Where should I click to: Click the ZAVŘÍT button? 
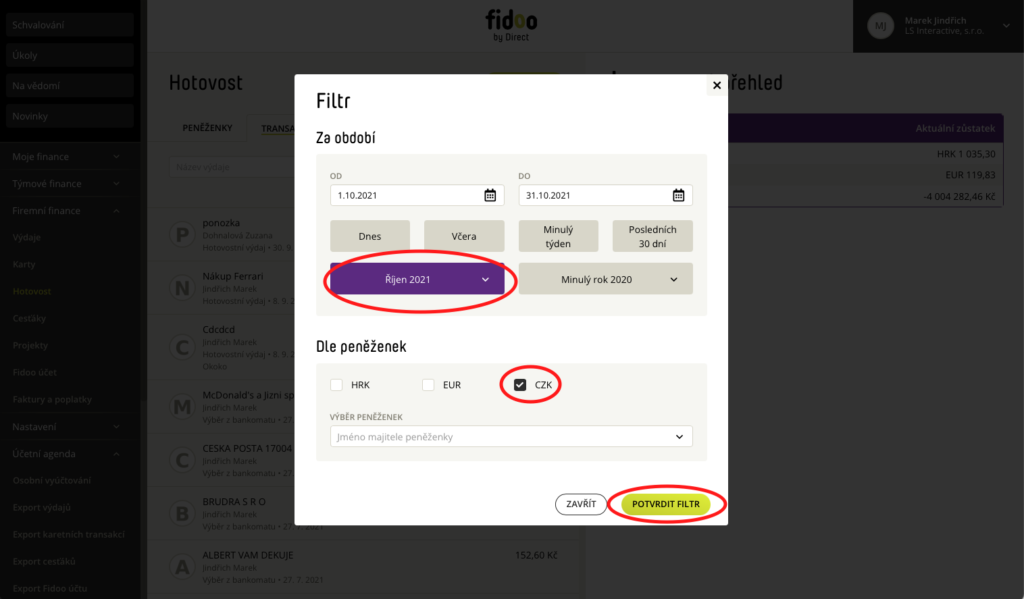point(581,504)
